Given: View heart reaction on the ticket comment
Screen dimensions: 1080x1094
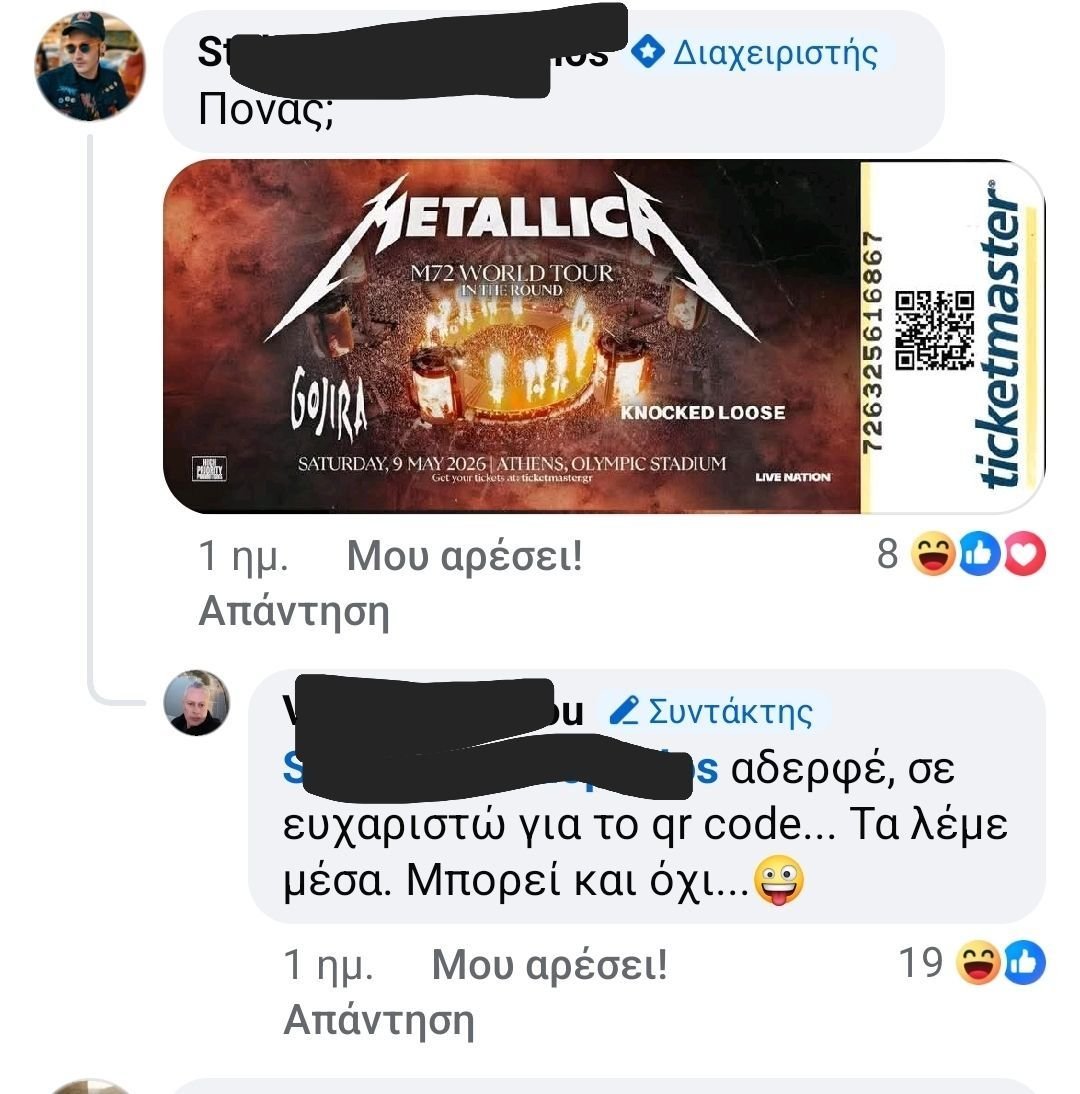Looking at the screenshot, I should coord(1024,553).
